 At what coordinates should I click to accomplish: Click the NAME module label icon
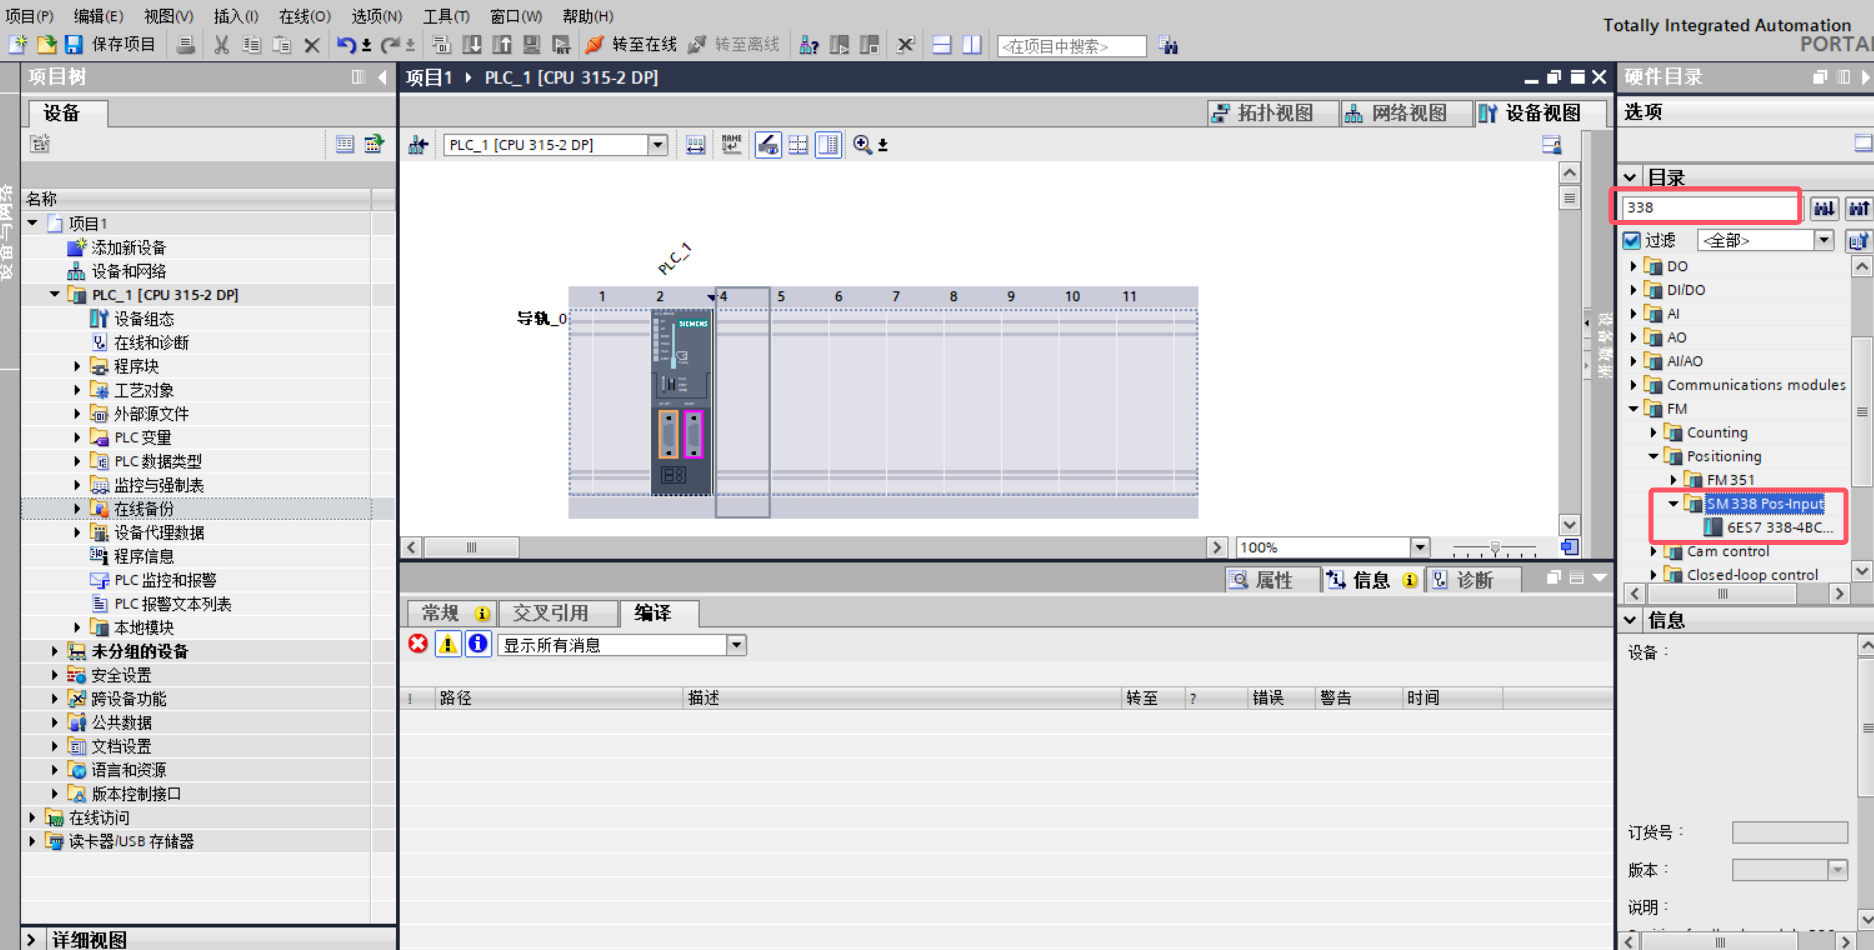(x=731, y=145)
